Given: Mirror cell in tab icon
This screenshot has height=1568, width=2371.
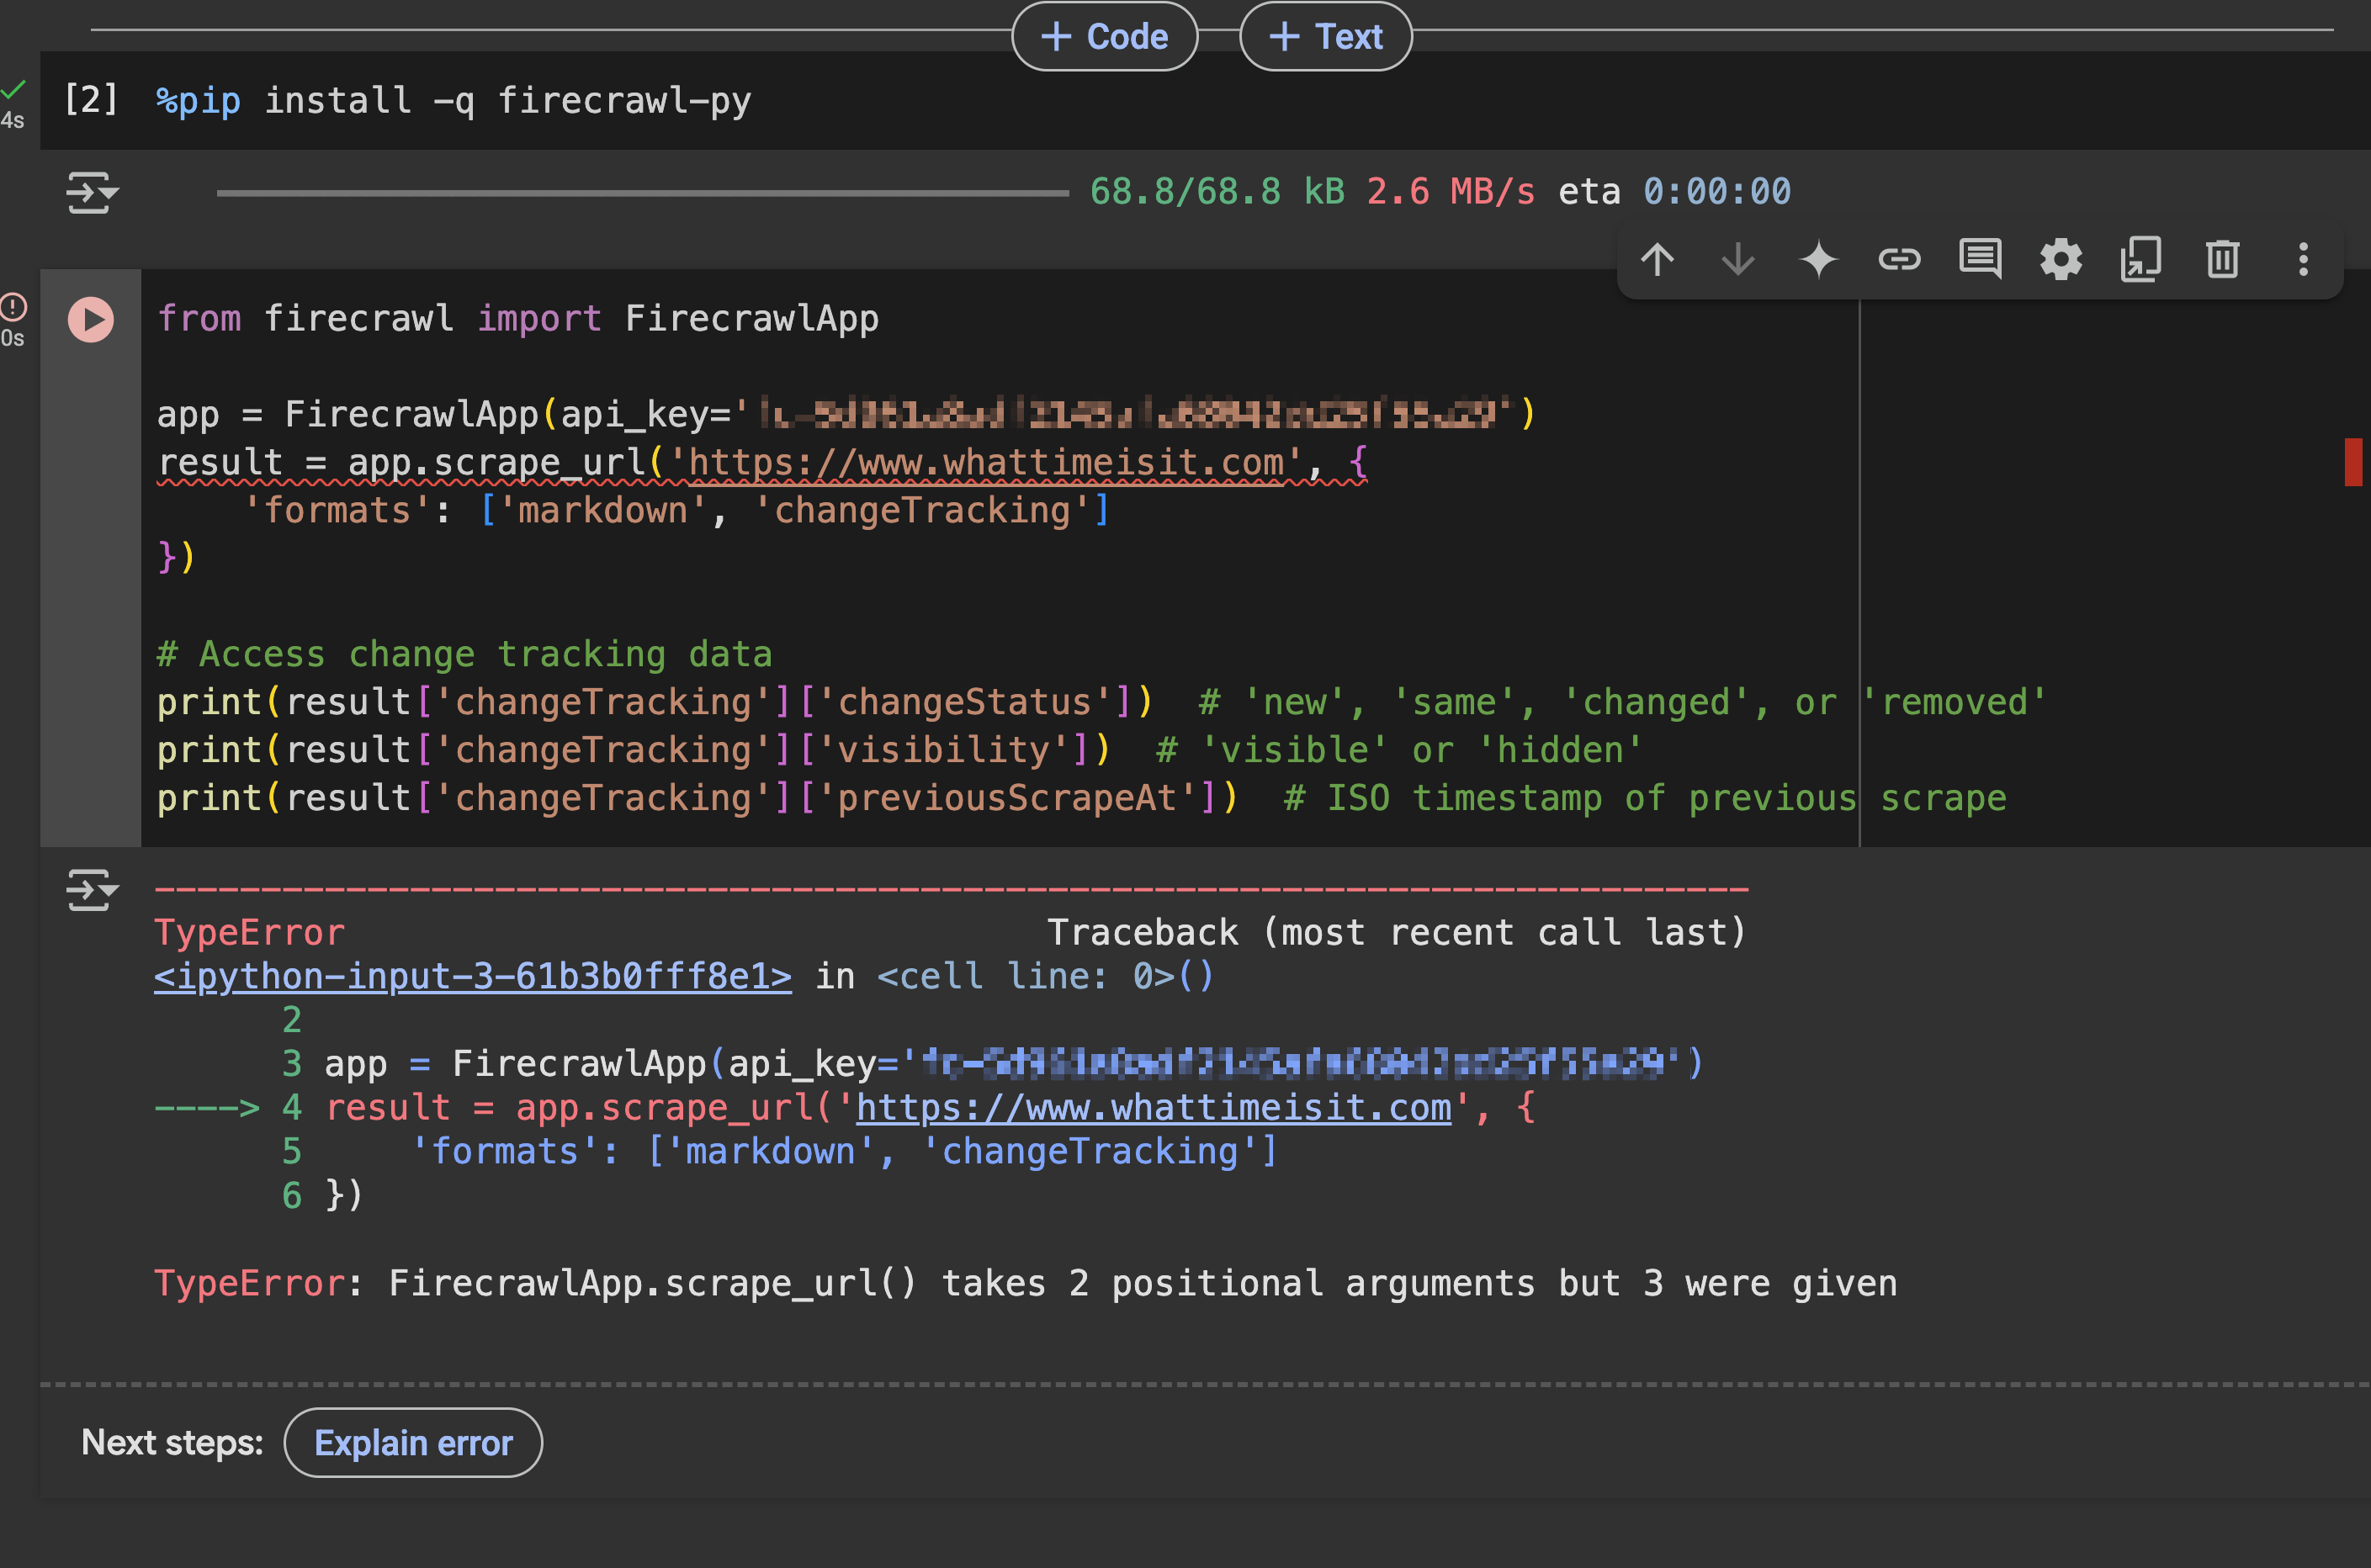Looking at the screenshot, I should point(2141,260).
